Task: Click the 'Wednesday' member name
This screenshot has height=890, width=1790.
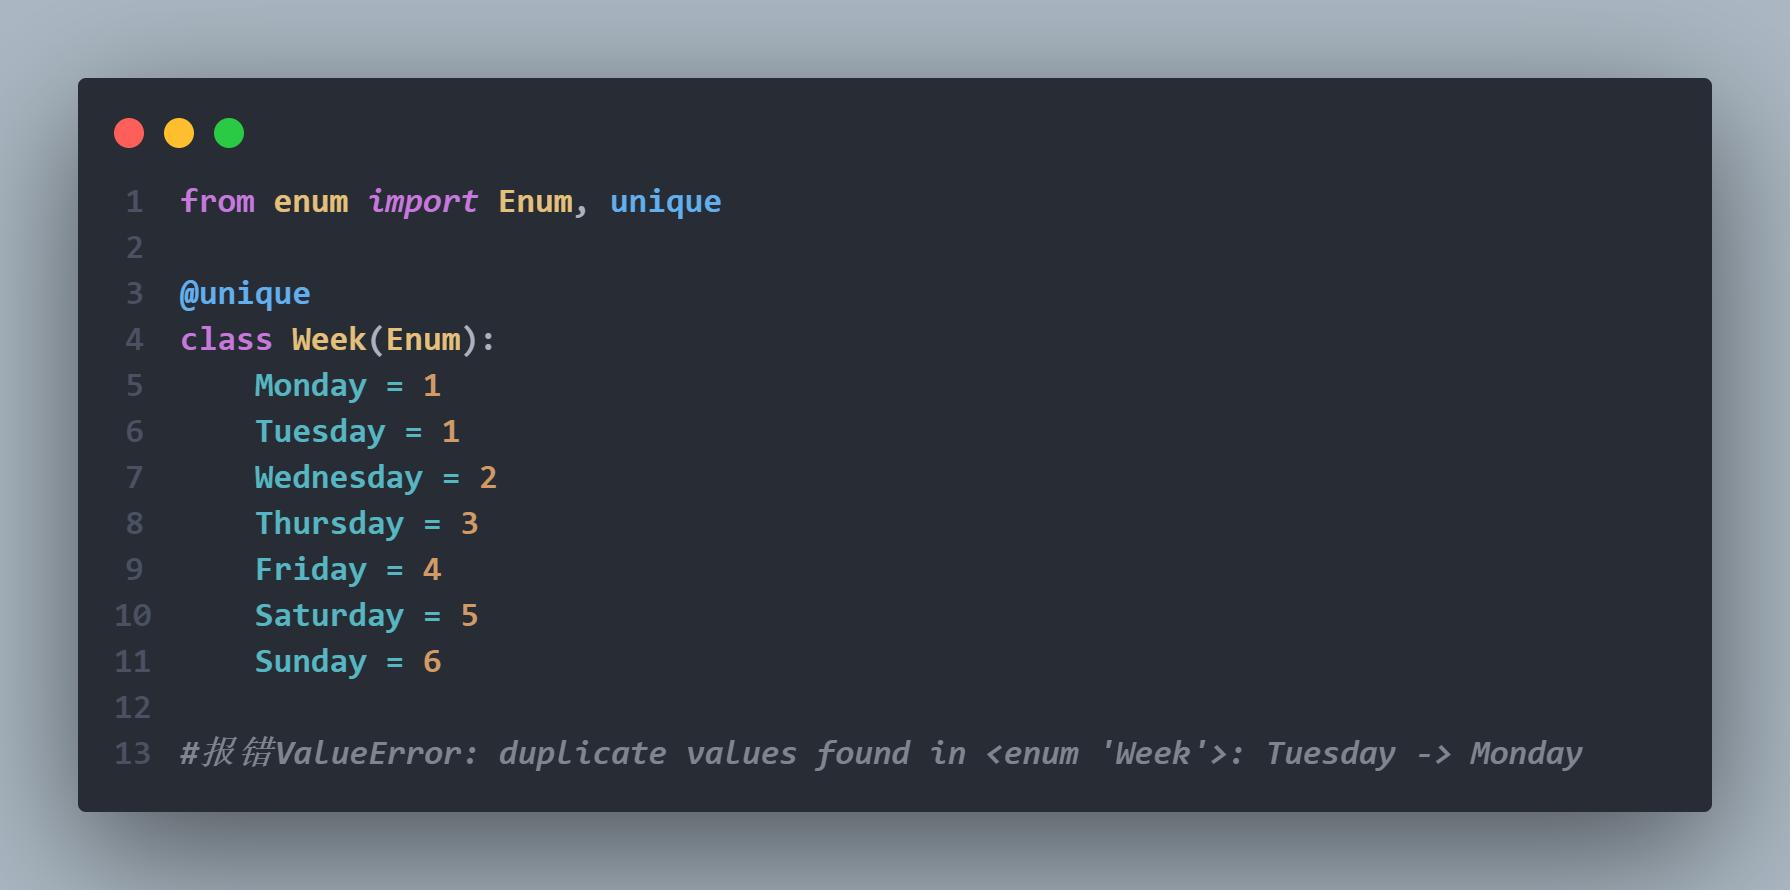Action: coord(338,478)
